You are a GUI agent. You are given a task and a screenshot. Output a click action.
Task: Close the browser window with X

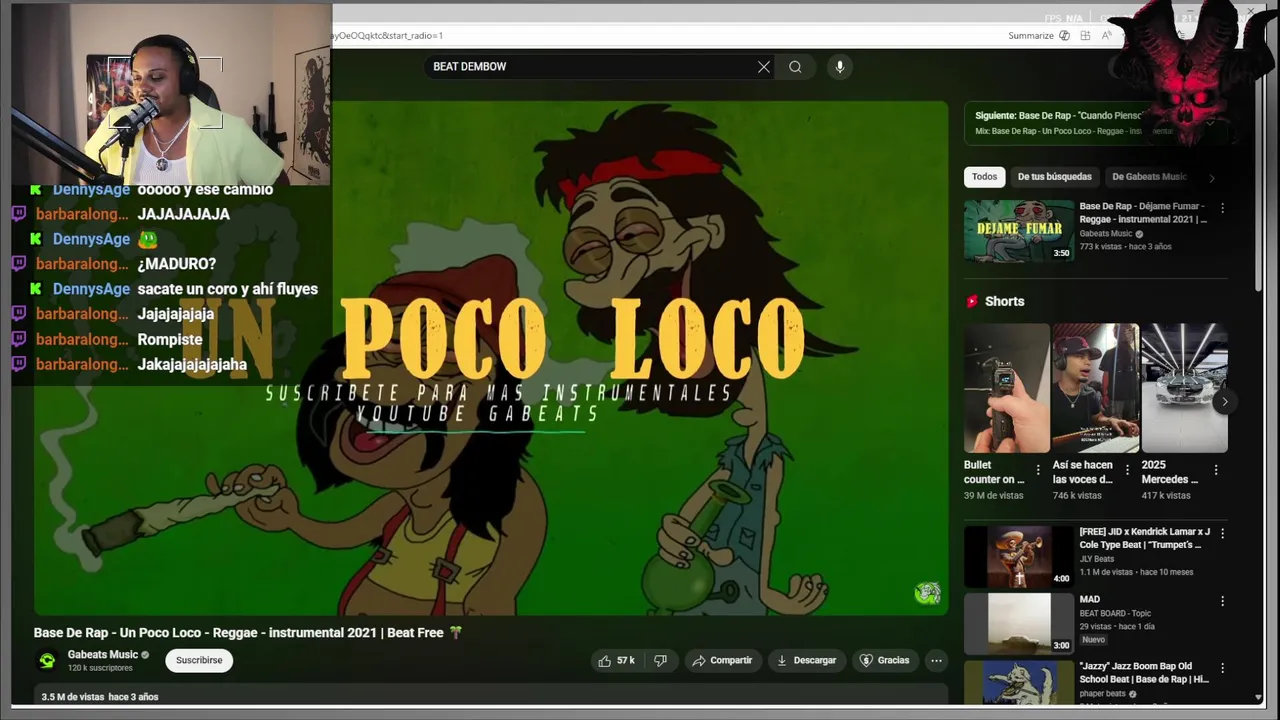(1250, 12)
